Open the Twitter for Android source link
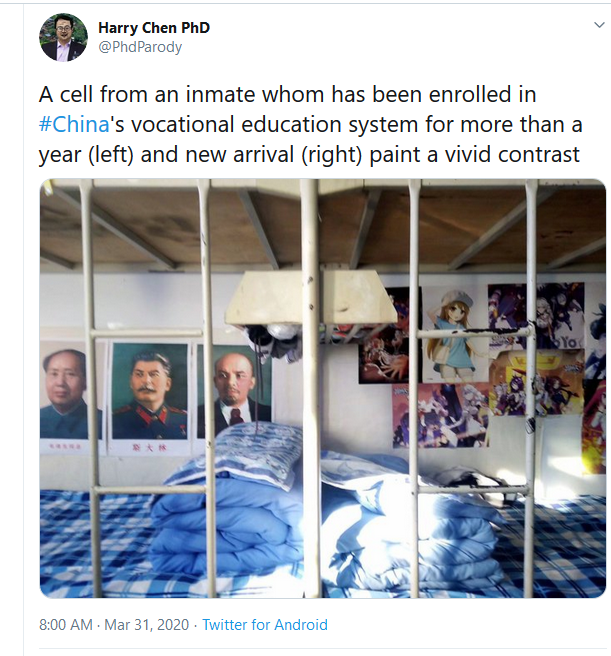The image size is (611, 656). [265, 625]
